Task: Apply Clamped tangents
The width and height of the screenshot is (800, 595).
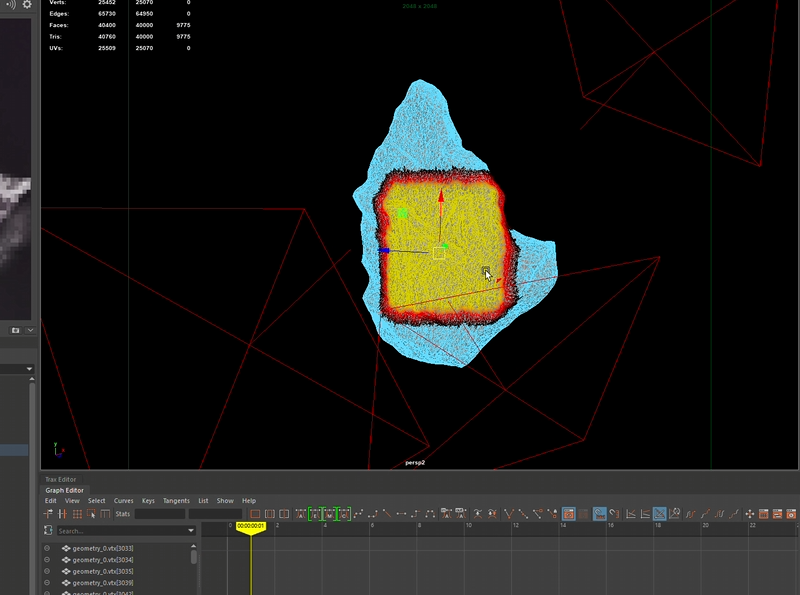Action: [x=373, y=514]
